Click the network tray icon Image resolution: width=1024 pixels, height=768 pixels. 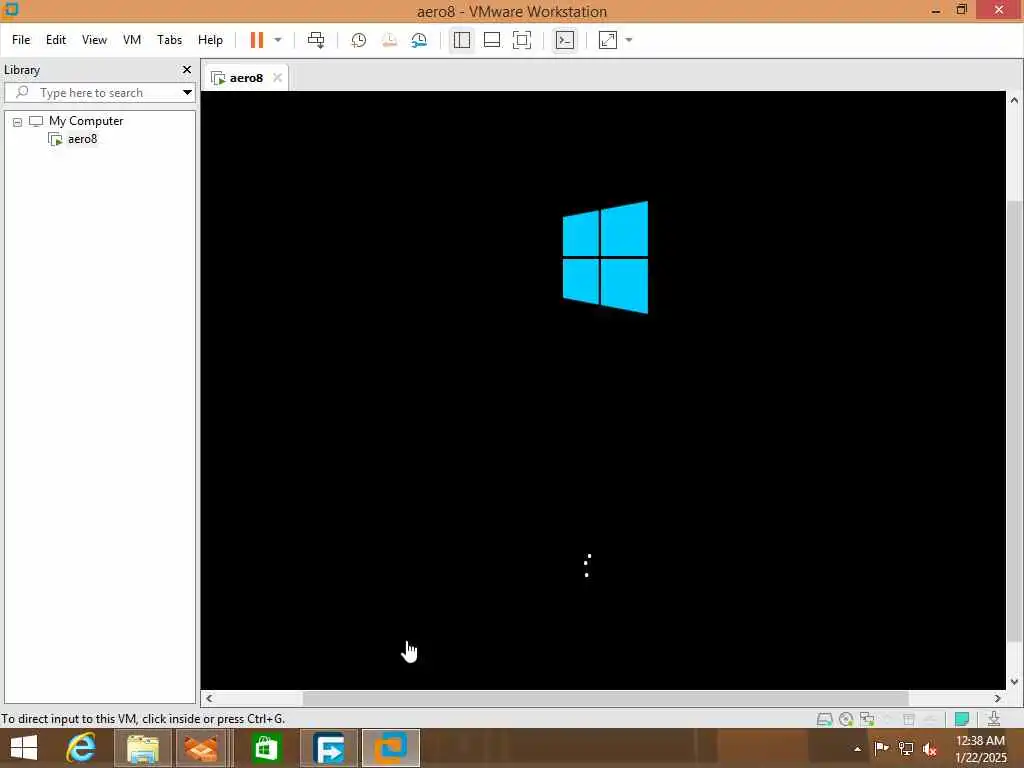click(906, 748)
